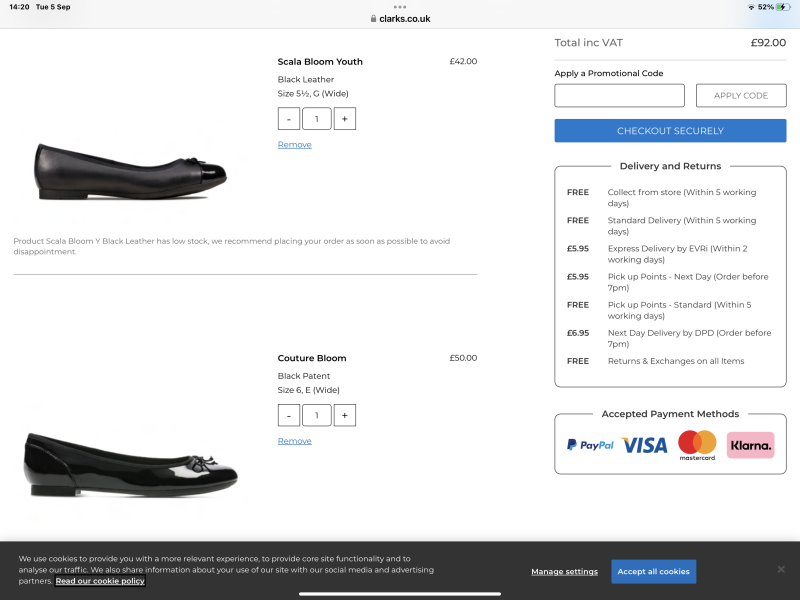Accept all cookies
Viewport: 800px width, 600px height.
click(x=654, y=571)
